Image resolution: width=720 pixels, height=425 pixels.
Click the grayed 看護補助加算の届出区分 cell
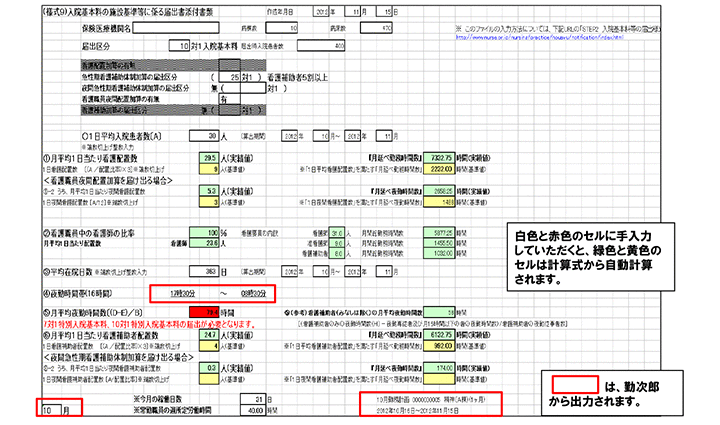point(230,110)
